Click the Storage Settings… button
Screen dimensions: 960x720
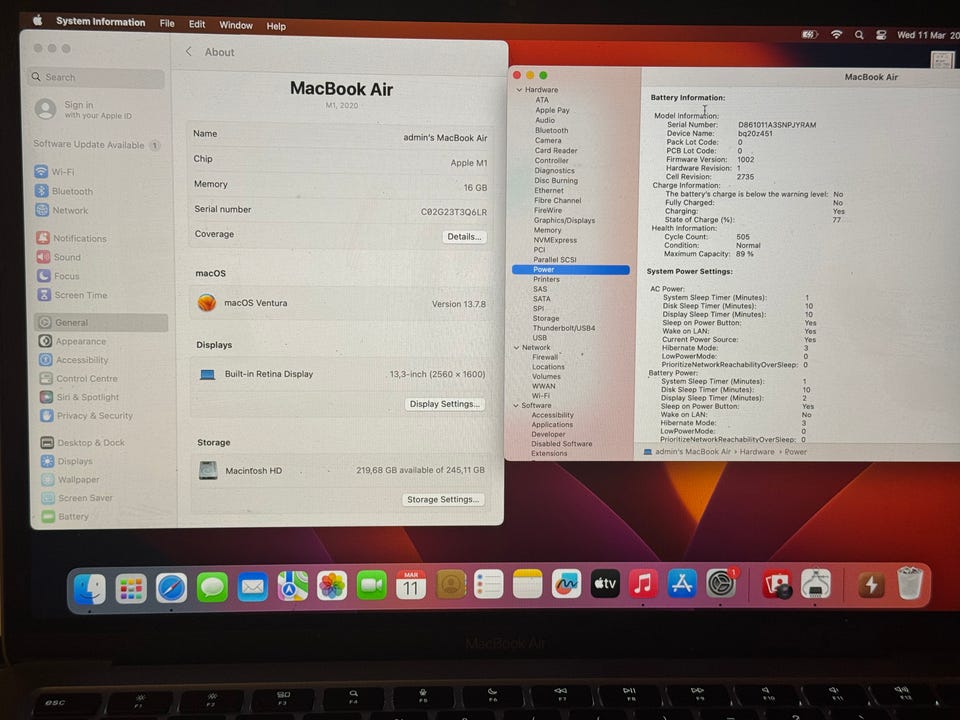coord(443,500)
